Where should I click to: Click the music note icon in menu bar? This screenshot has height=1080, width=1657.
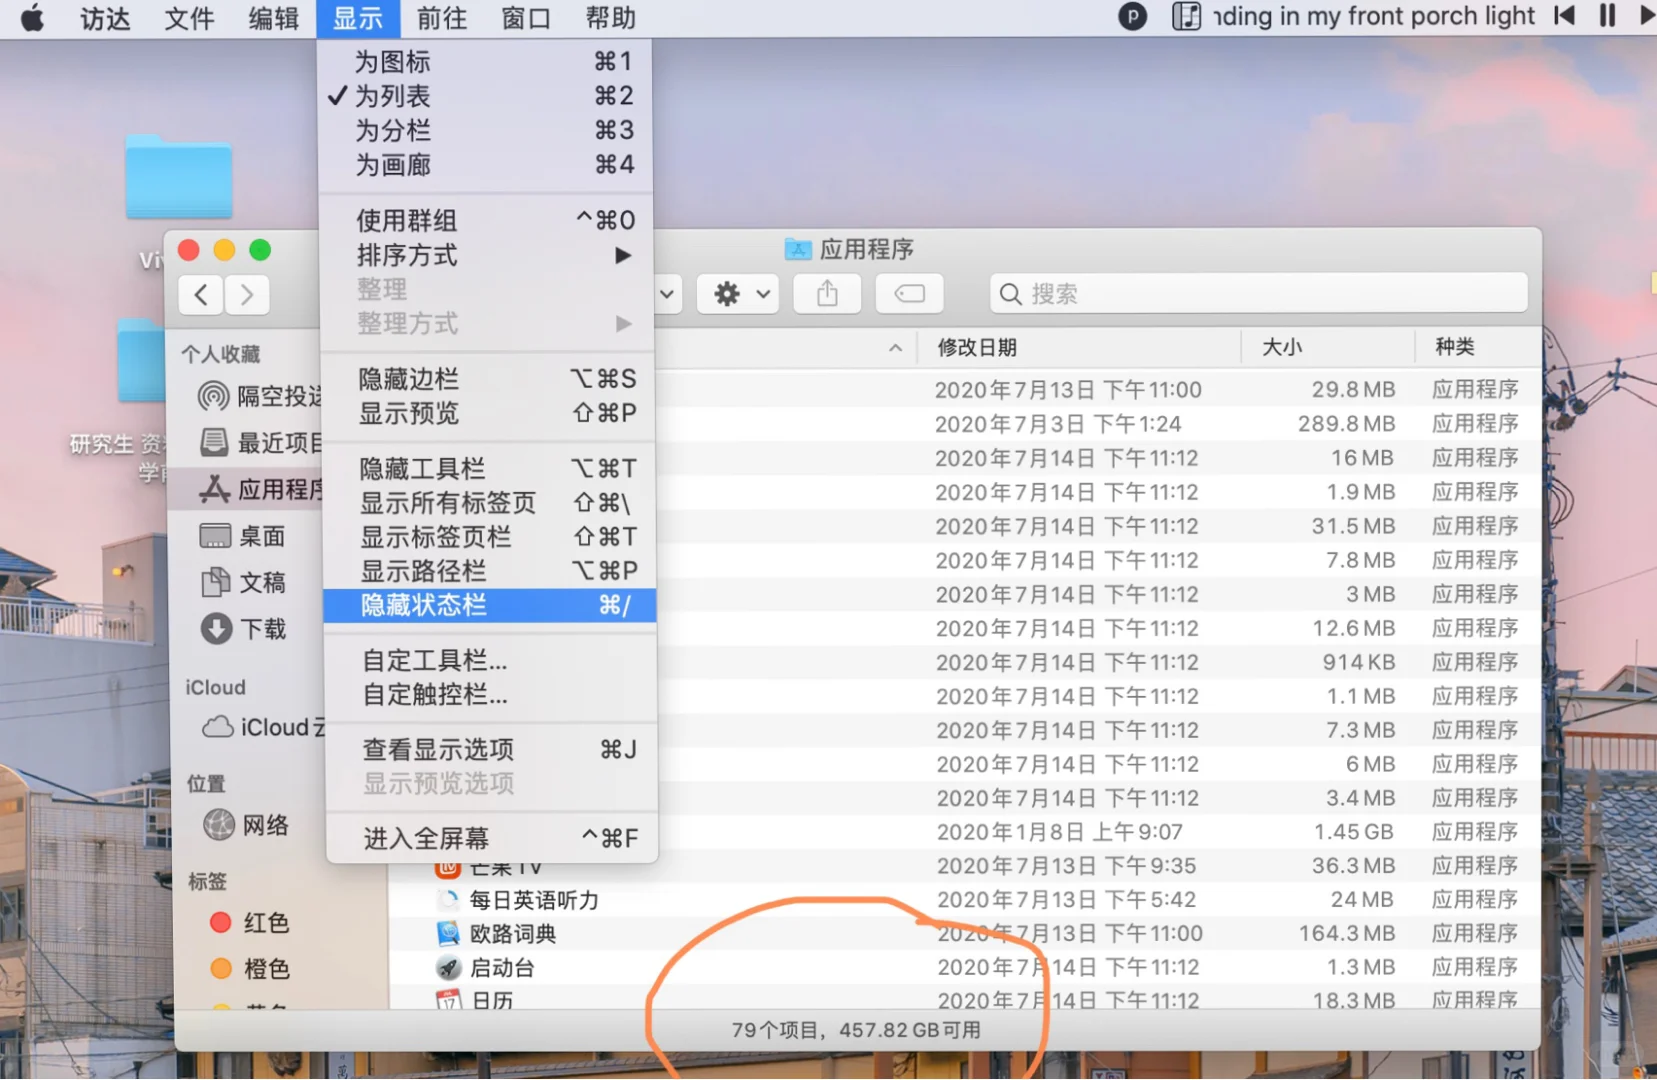click(x=1188, y=16)
